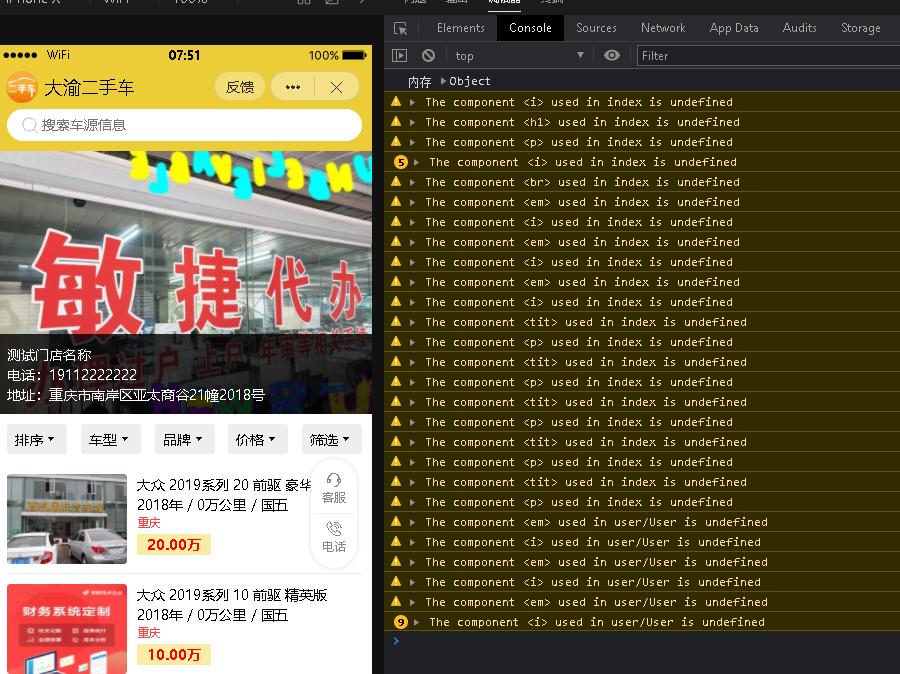Close the mini program with X icon
Viewport: 900px width, 674px height.
coord(337,87)
